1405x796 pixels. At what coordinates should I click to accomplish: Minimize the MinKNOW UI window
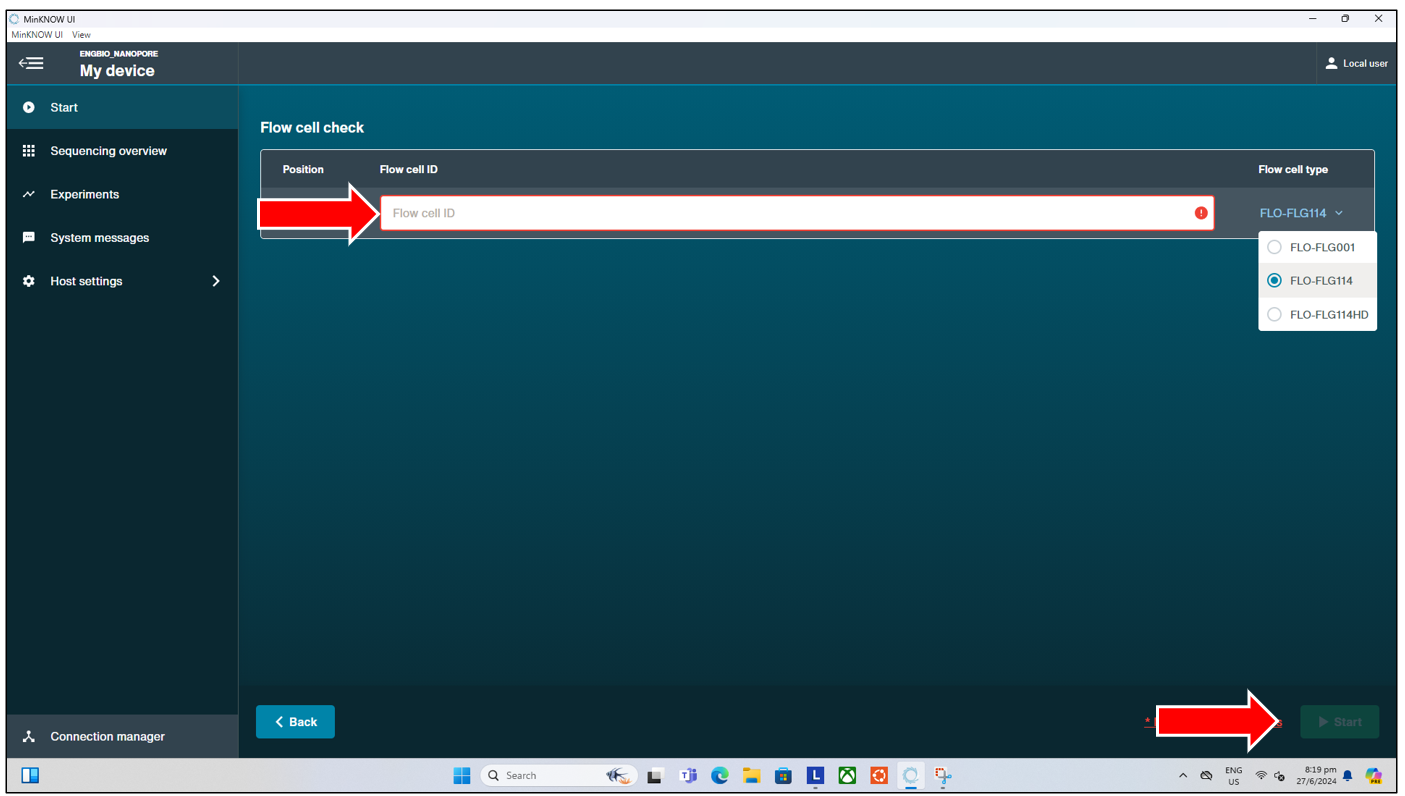tap(1312, 19)
